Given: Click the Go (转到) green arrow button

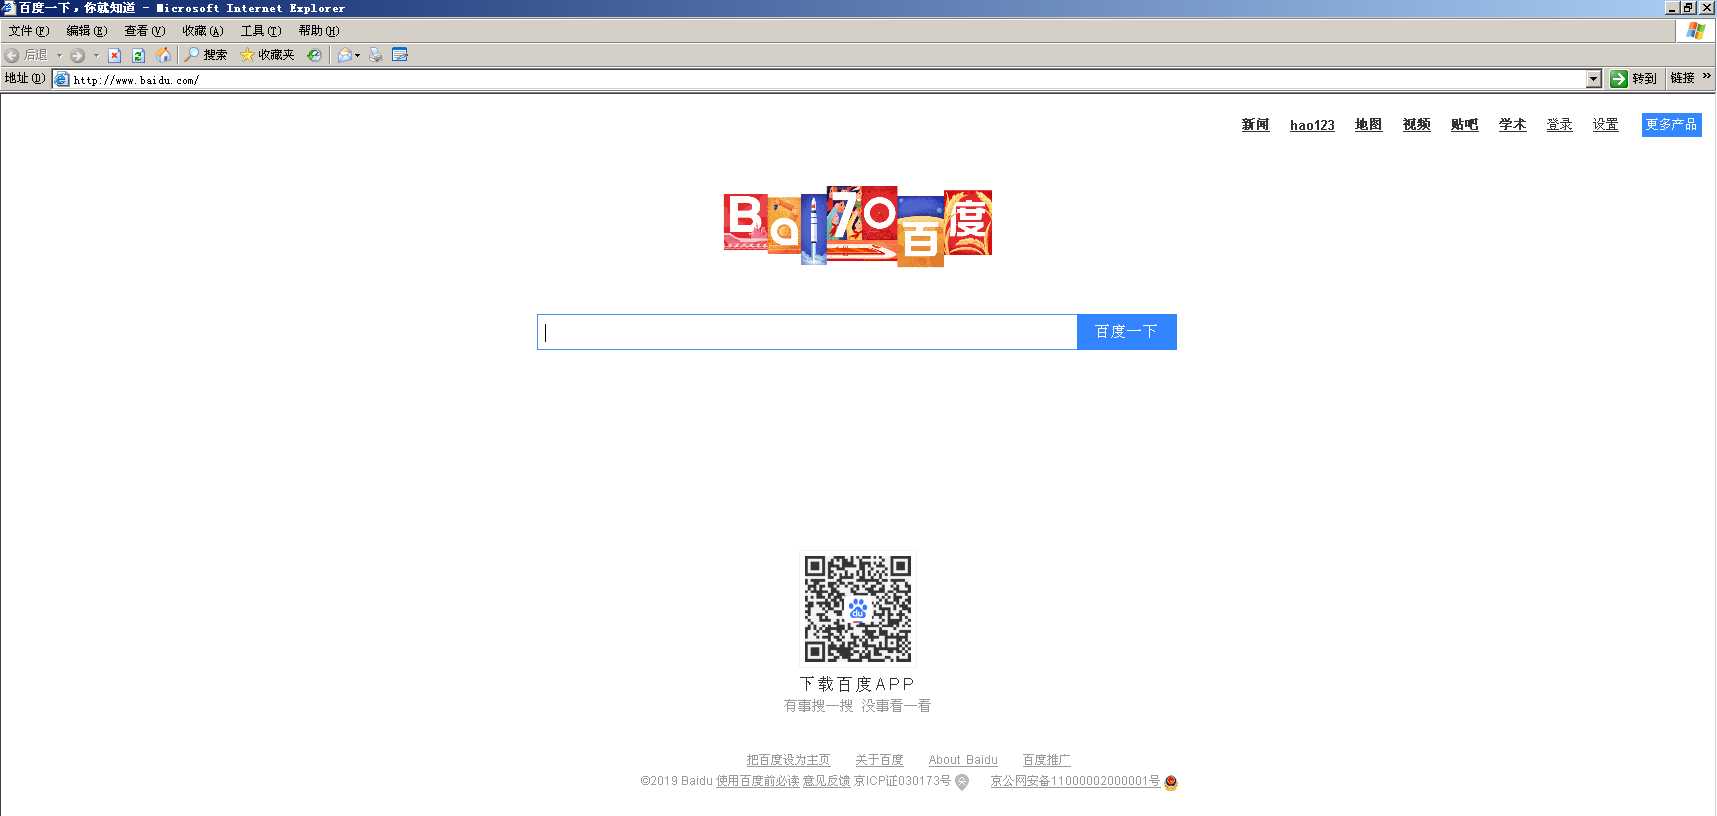Looking at the screenshot, I should (x=1633, y=78).
